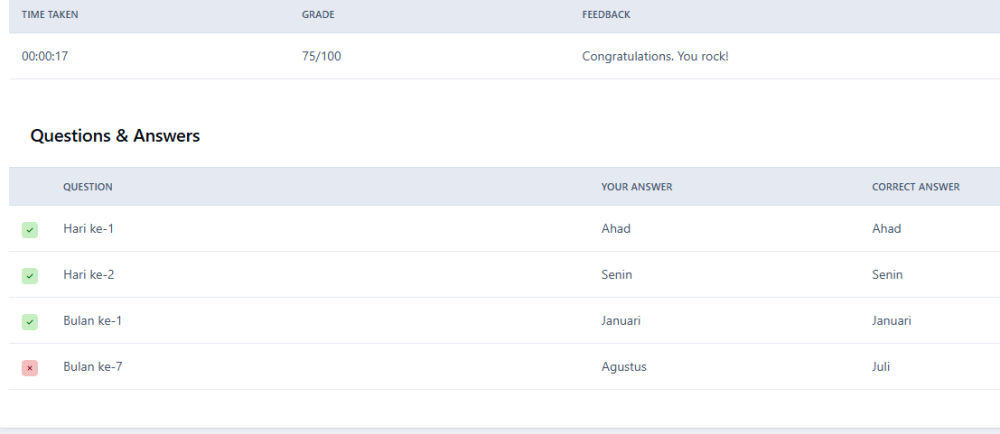
Task: Click the QUESTION column header
Action: click(88, 187)
